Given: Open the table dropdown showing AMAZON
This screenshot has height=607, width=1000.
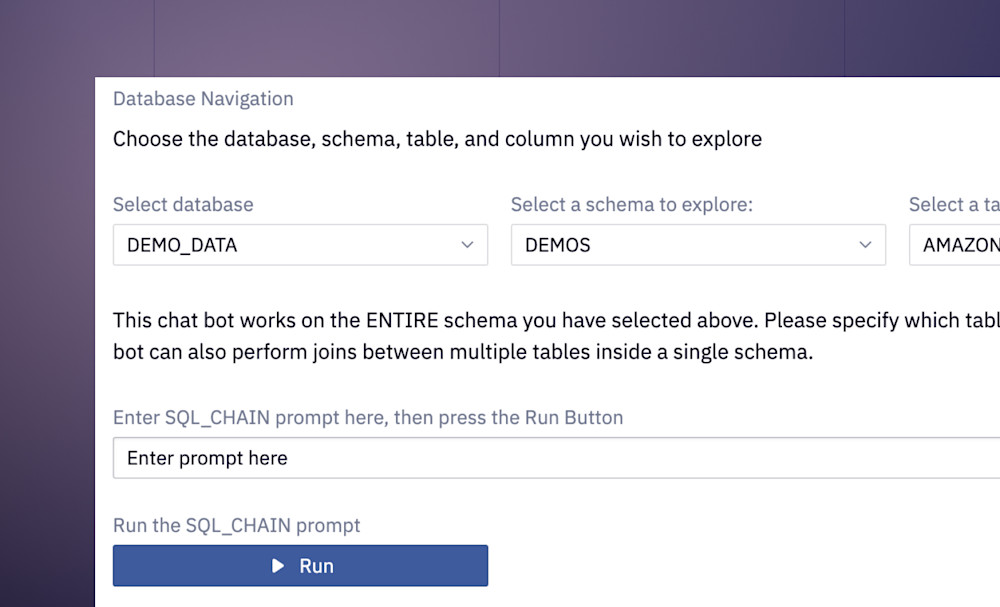Looking at the screenshot, I should [955, 245].
